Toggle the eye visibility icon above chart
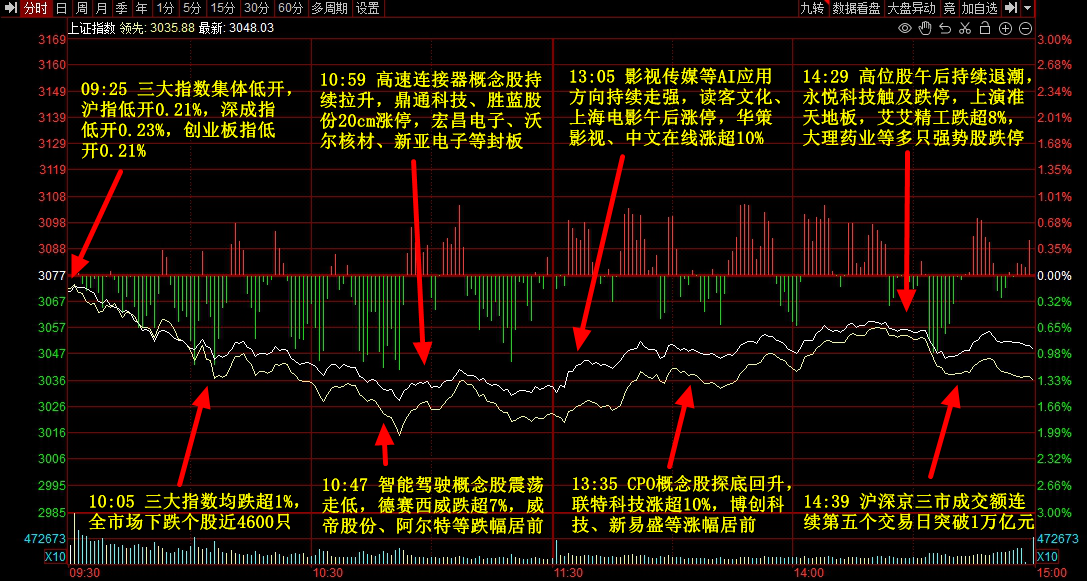1087x581 pixels. point(905,28)
